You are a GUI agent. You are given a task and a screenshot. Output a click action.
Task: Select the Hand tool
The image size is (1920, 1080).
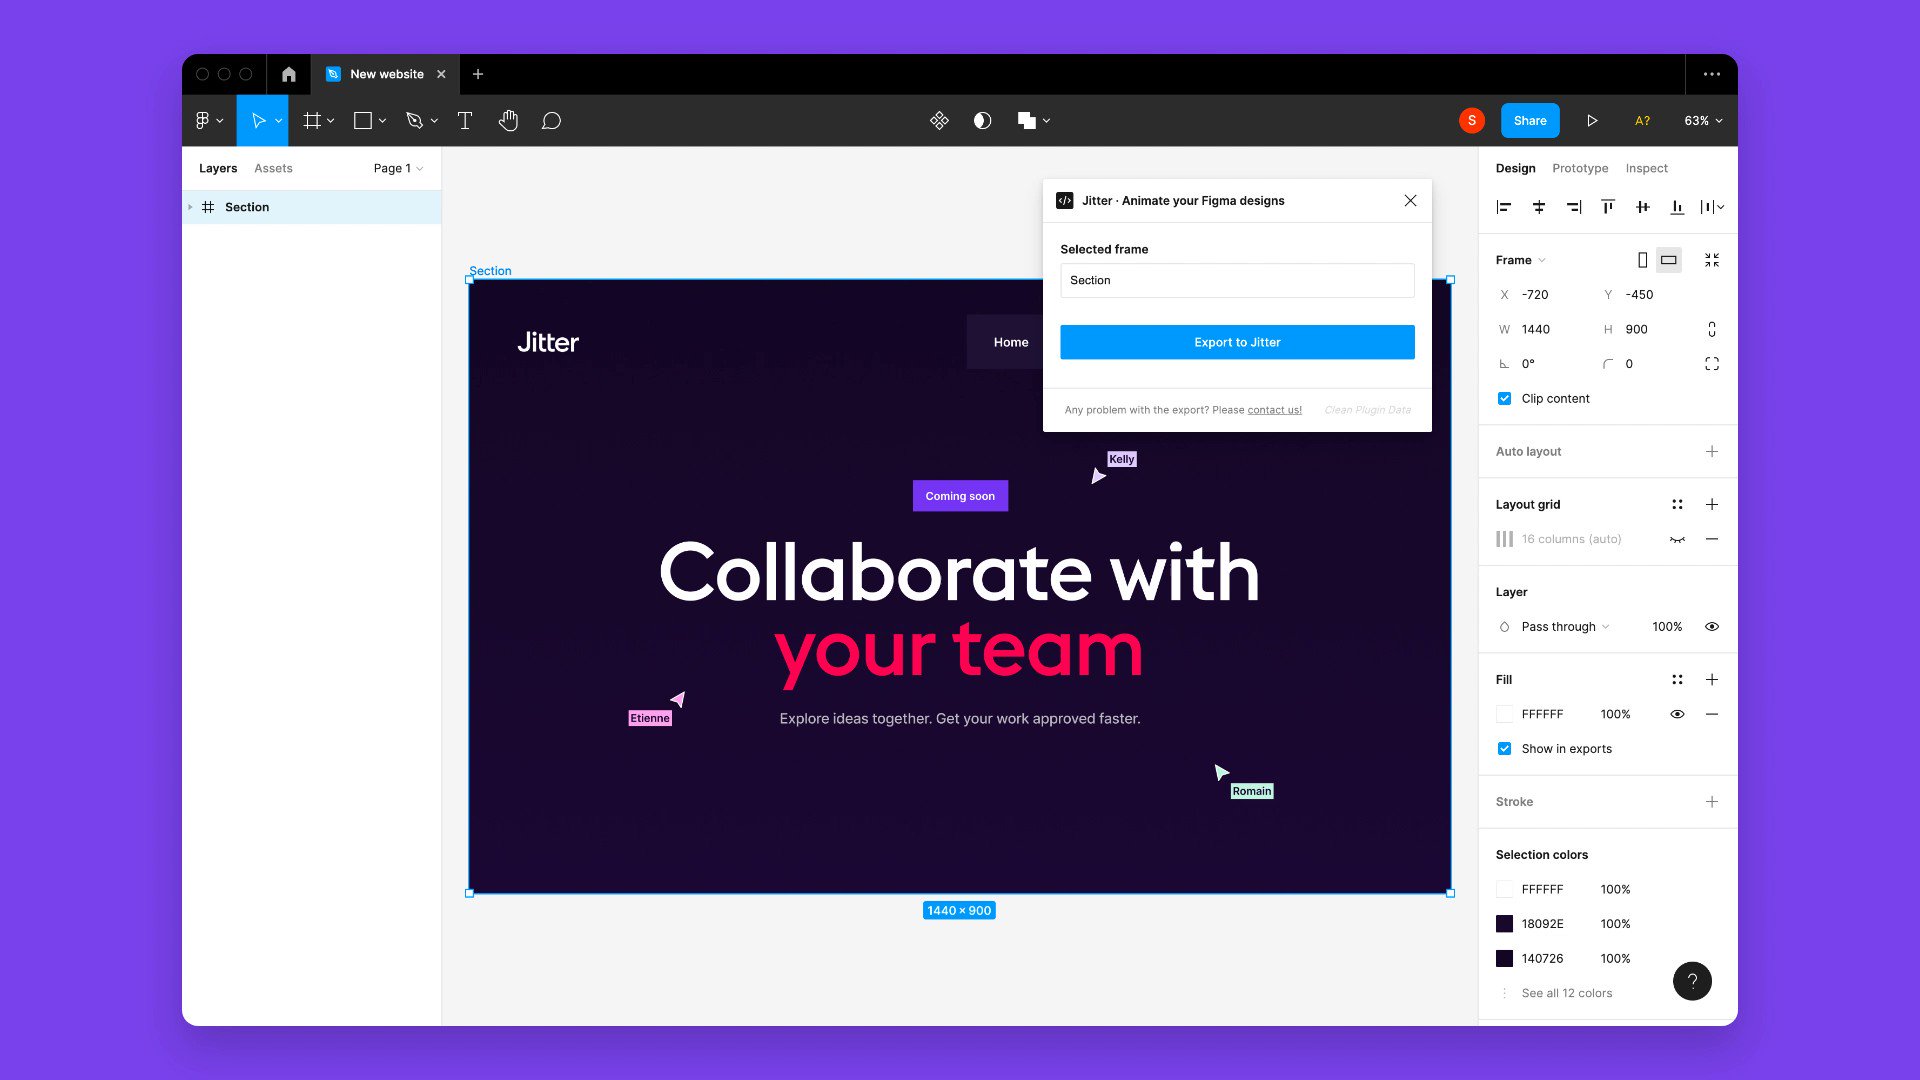(508, 121)
